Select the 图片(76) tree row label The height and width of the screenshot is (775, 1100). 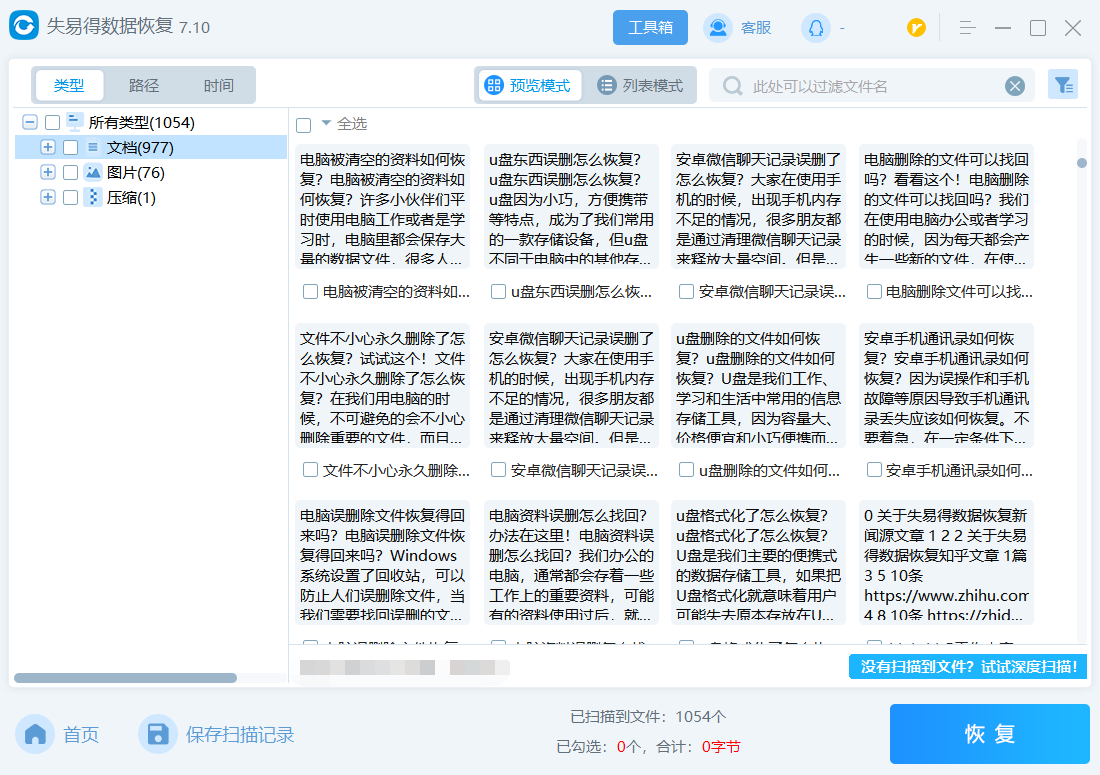[x=135, y=173]
